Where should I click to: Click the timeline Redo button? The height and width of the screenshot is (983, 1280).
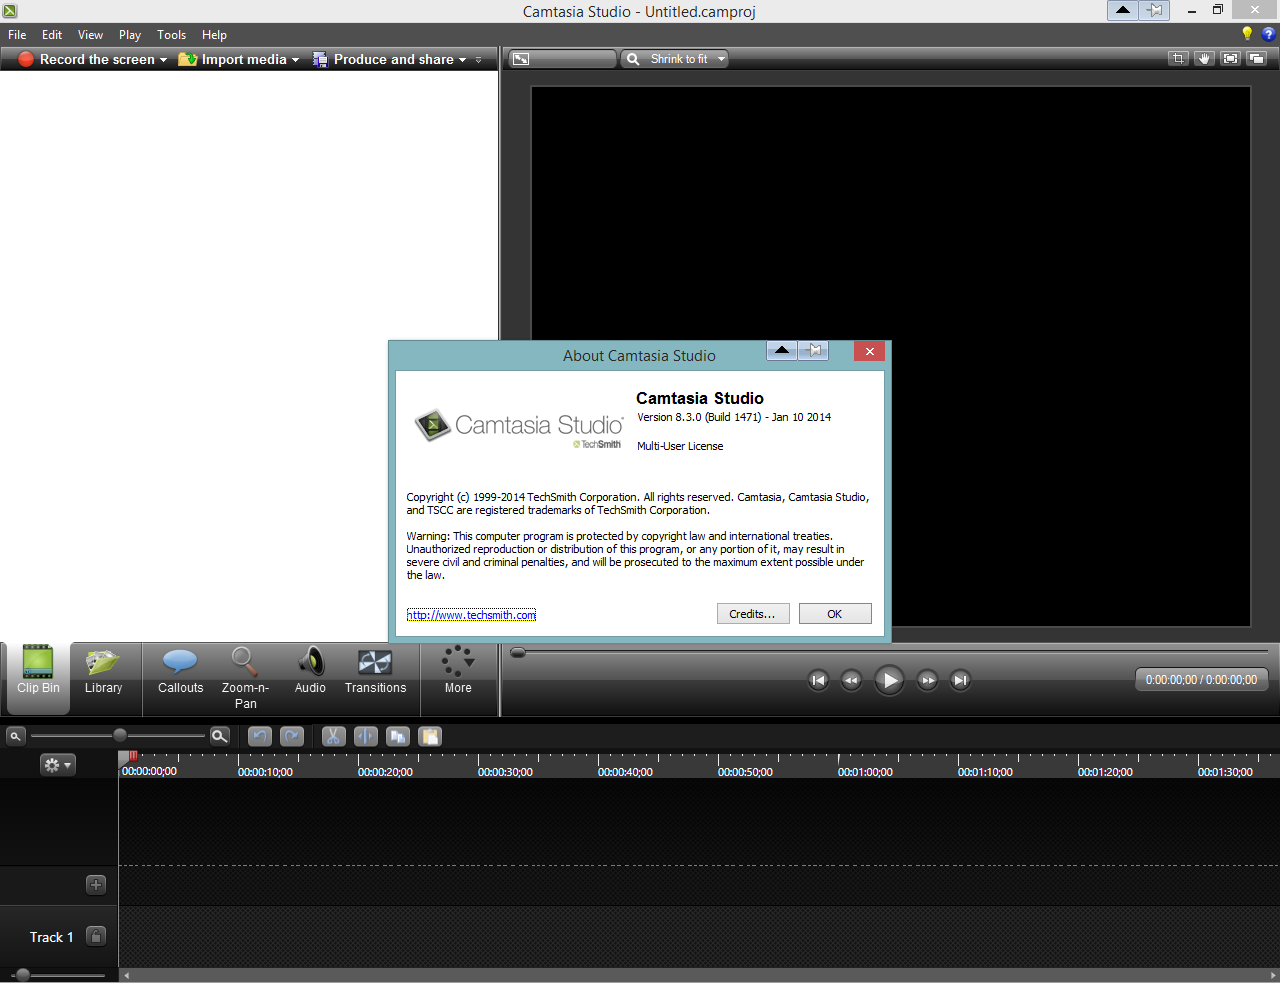292,736
